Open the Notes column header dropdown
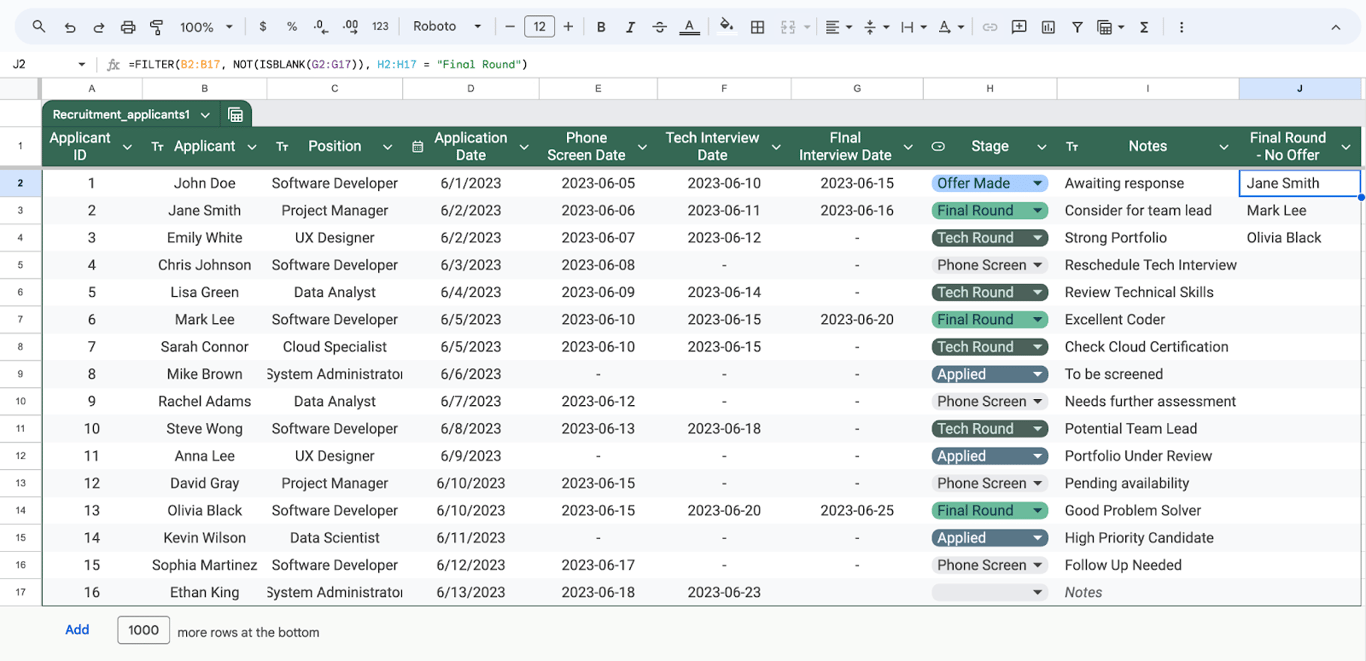Viewport: 1366px width, 661px height. 1223,147
